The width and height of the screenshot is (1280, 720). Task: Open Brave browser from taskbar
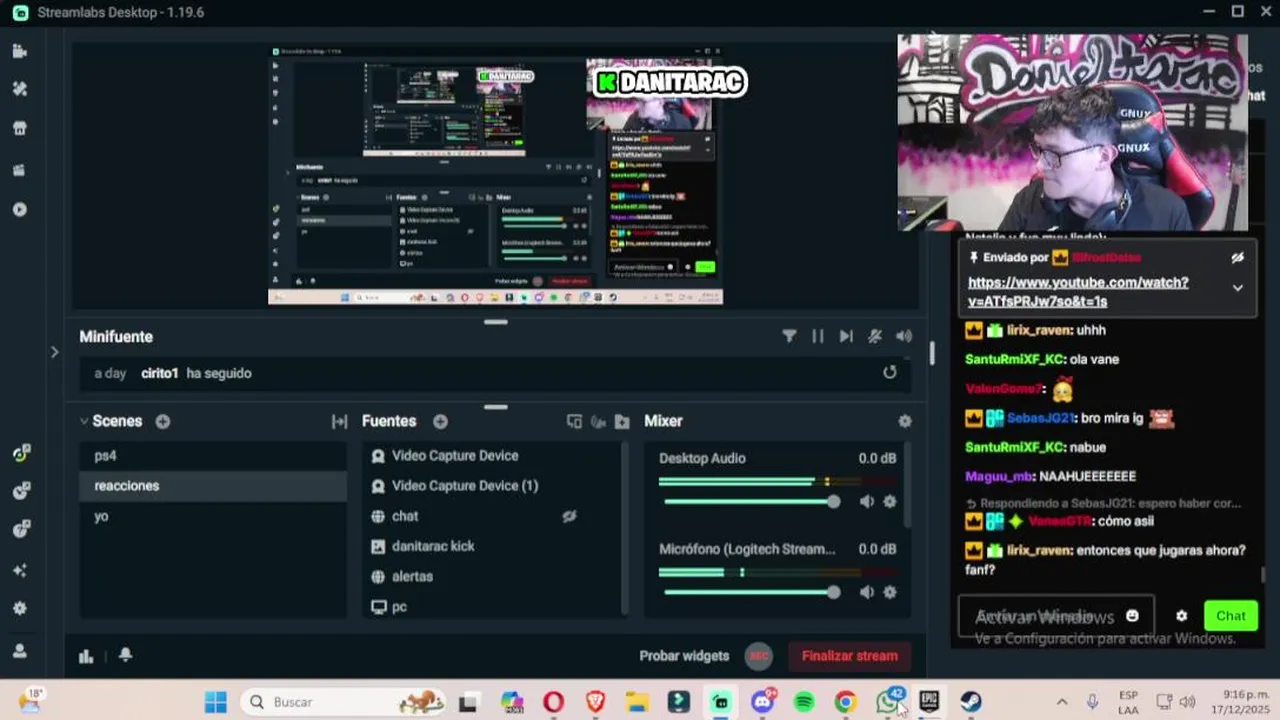coord(595,702)
